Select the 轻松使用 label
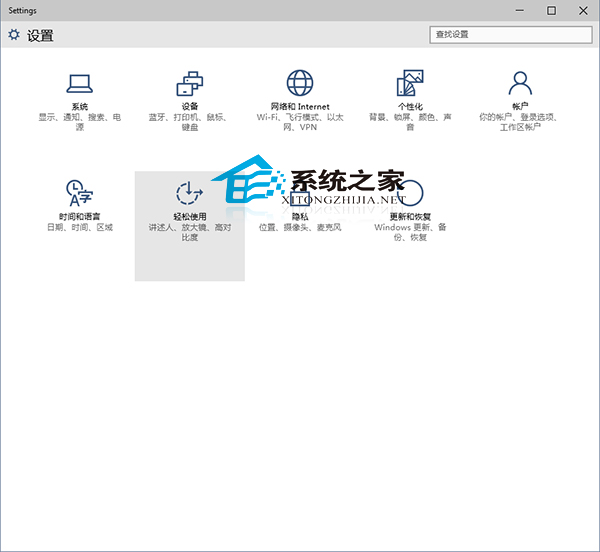The width and height of the screenshot is (600, 552). [x=190, y=217]
